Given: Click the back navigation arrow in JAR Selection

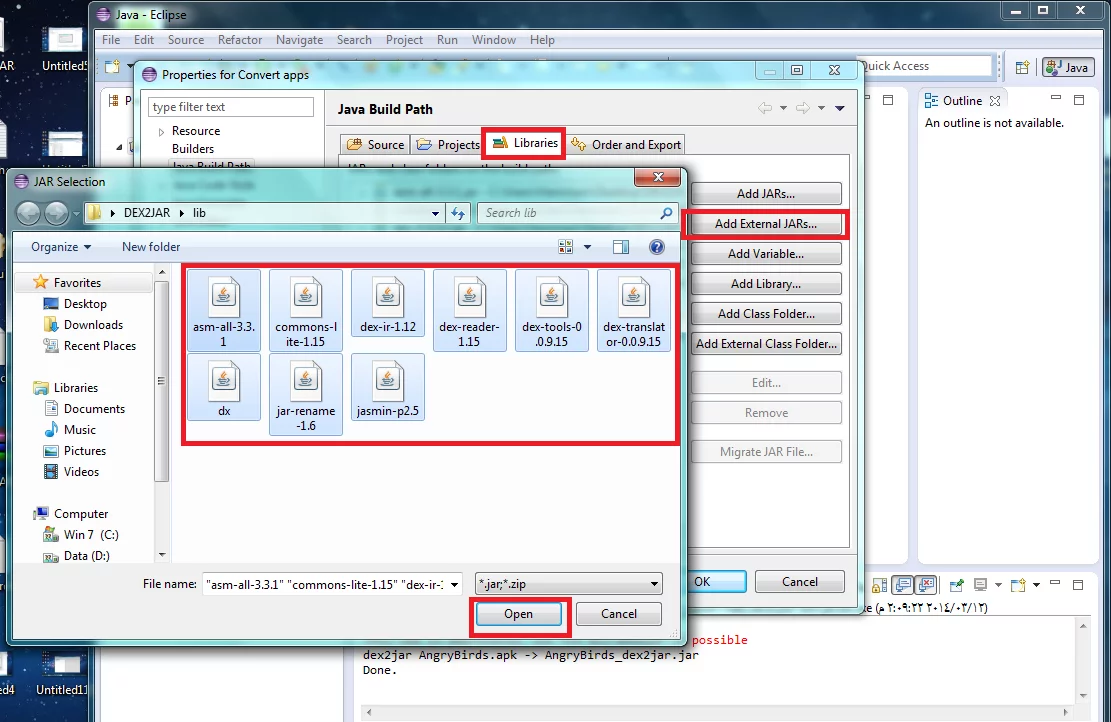Looking at the screenshot, I should click(x=29, y=213).
